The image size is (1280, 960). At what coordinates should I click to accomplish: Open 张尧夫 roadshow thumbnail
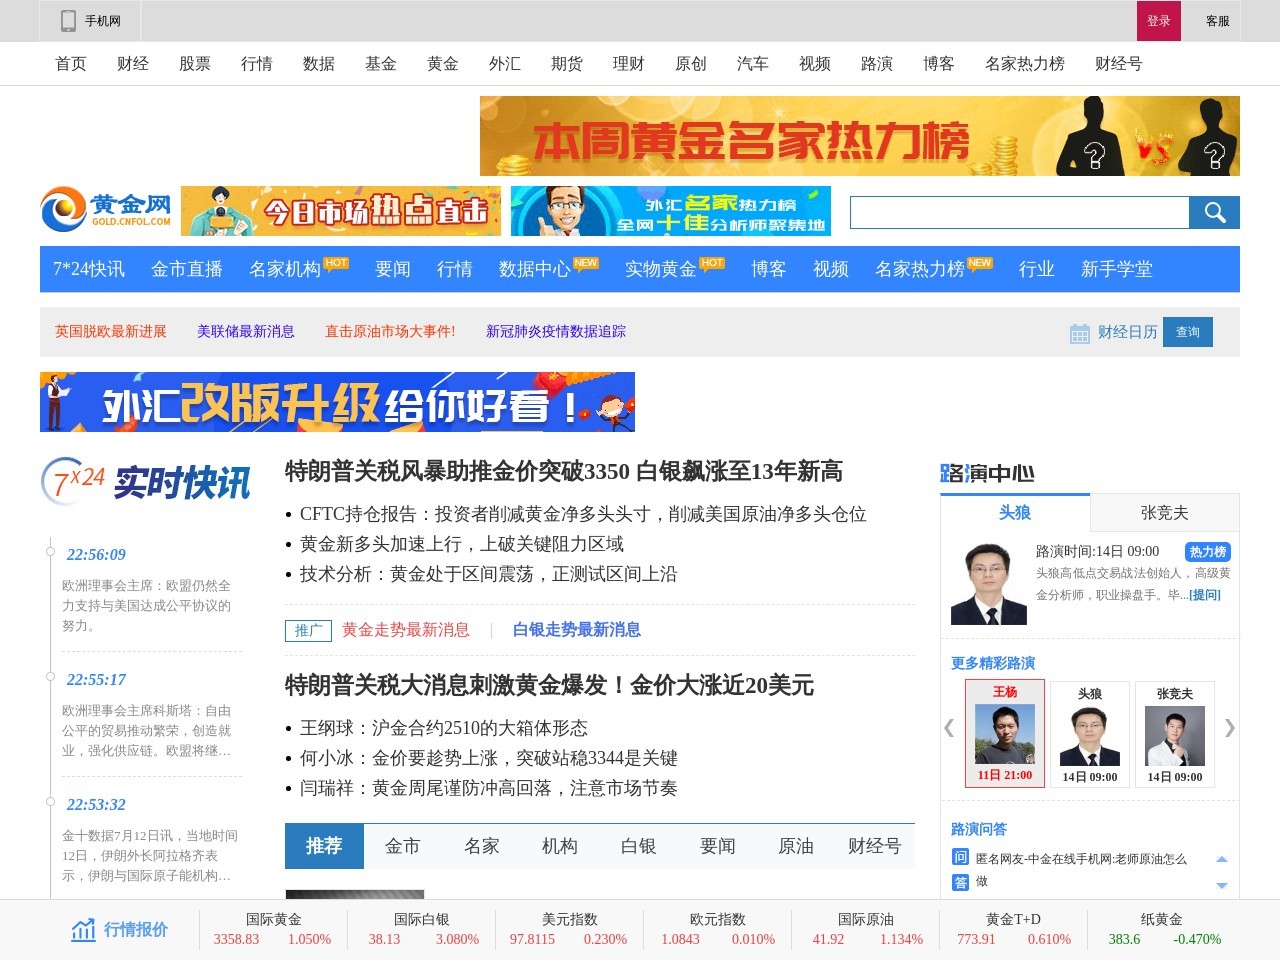(x=1175, y=733)
